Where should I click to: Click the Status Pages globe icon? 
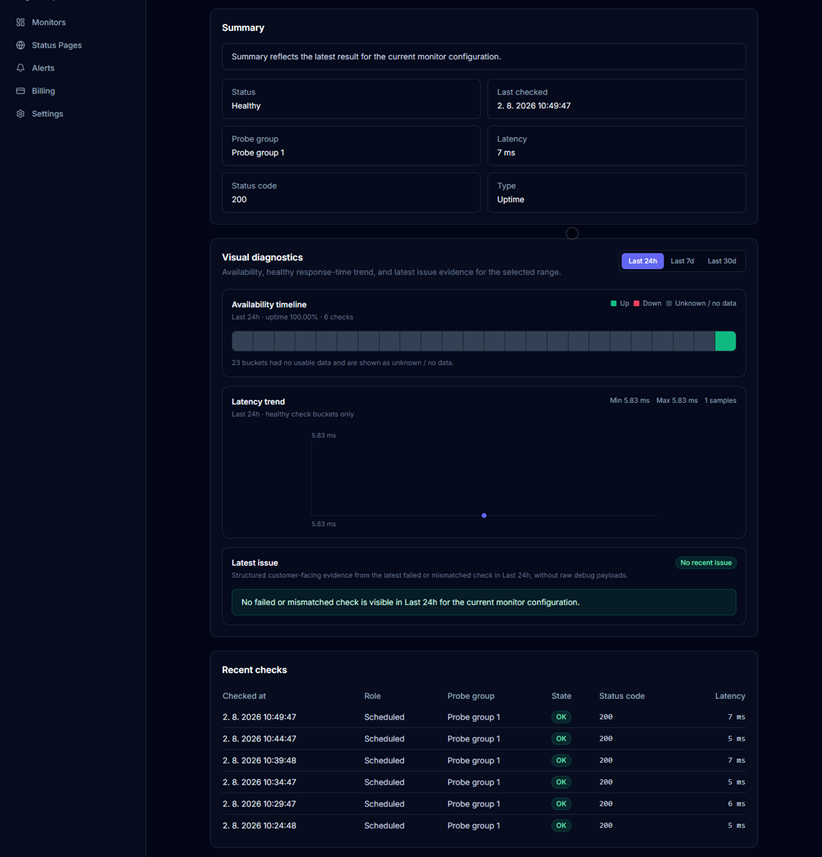[x=20, y=45]
